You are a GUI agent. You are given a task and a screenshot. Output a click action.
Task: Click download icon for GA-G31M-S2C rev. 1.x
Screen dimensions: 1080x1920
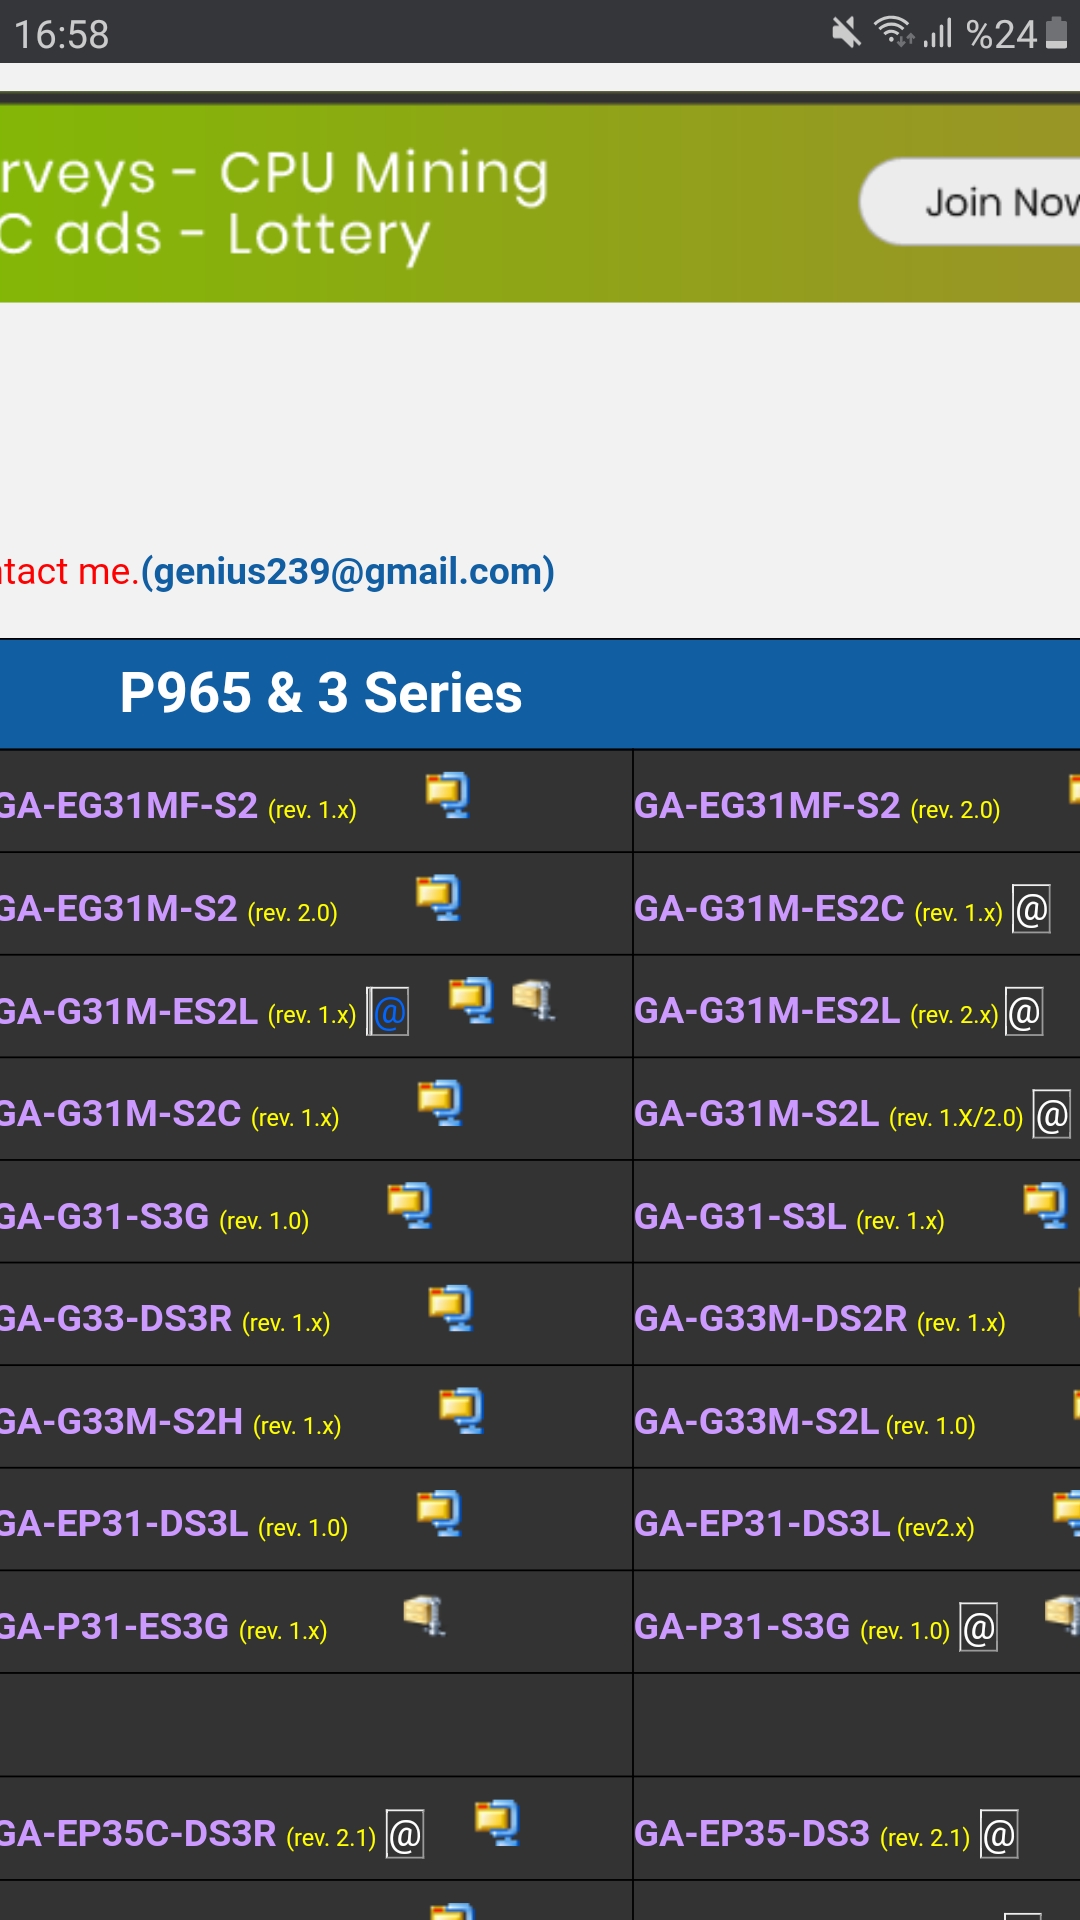pyautogui.click(x=440, y=1102)
